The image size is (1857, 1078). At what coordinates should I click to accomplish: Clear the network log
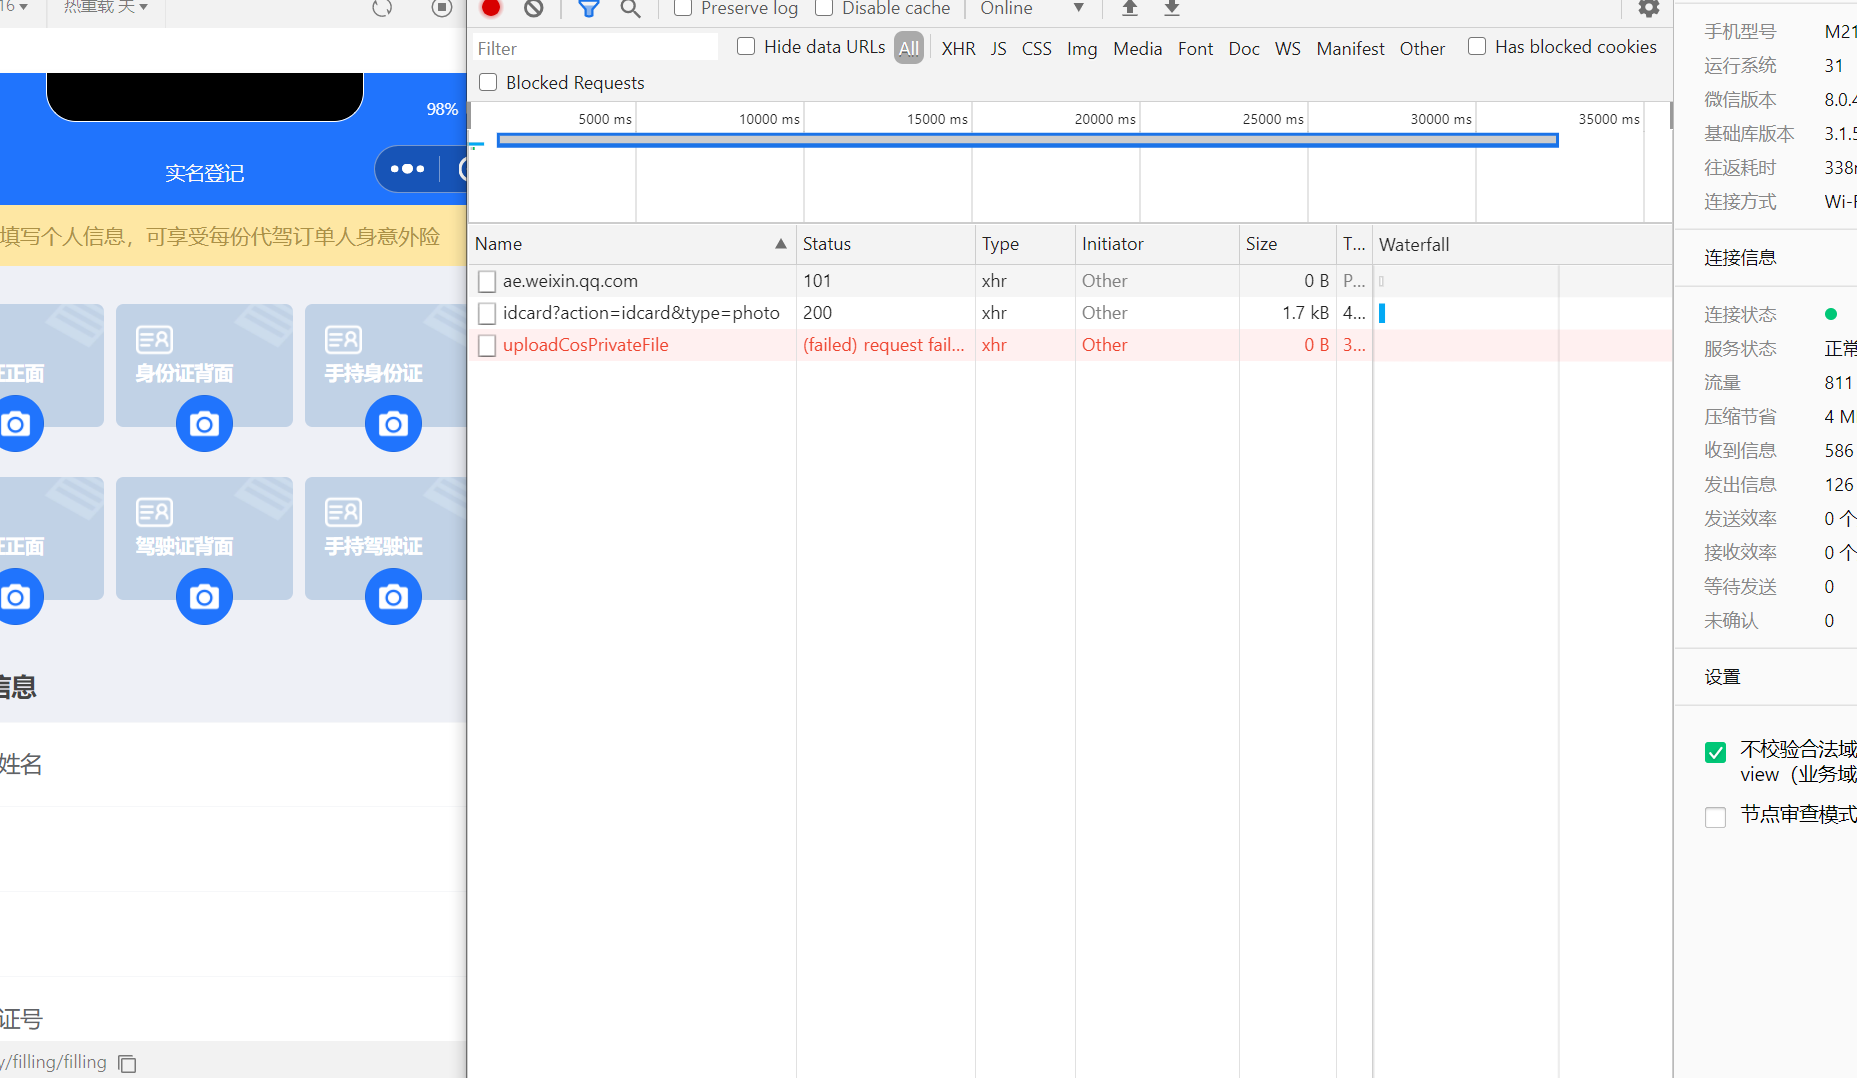[x=534, y=8]
